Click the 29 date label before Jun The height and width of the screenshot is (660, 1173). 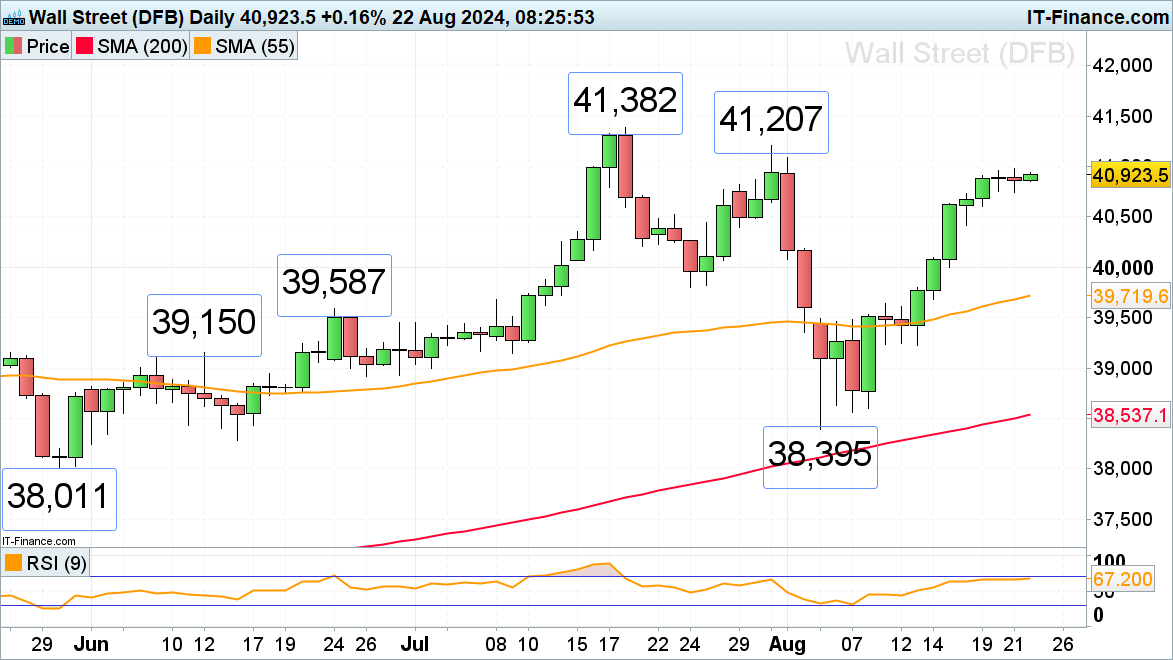[42, 644]
